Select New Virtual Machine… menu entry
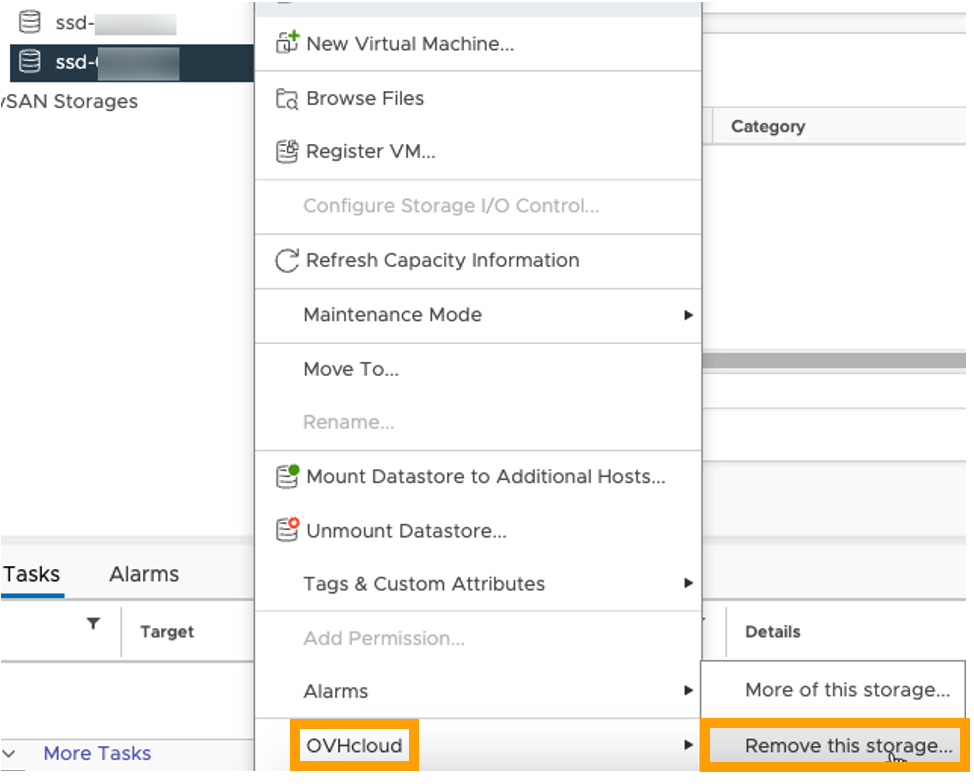Screen dimensions: 974x784 [x=478, y=43]
